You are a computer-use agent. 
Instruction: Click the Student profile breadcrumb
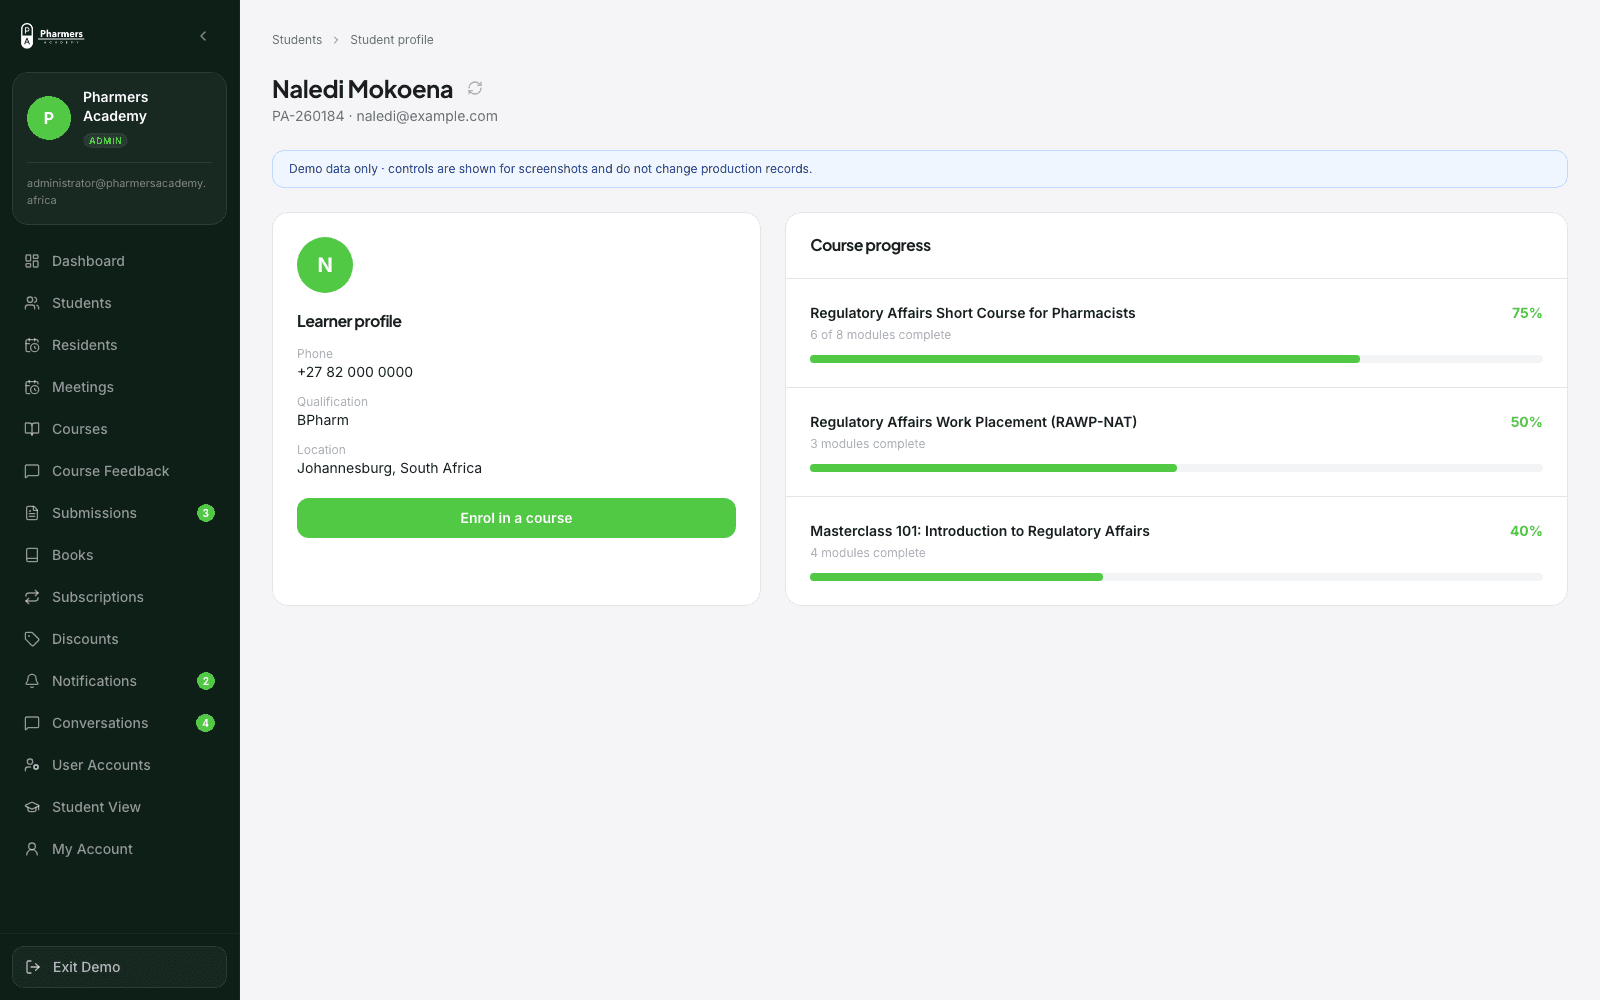pyautogui.click(x=392, y=40)
